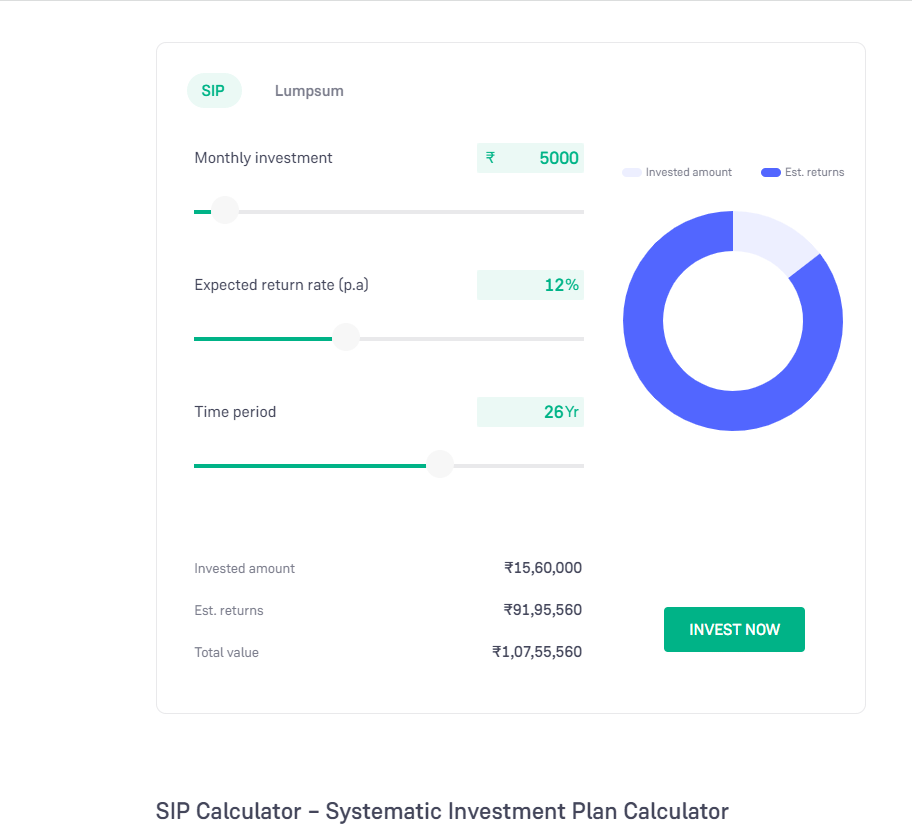Click the Time period slider handle

click(x=439, y=465)
